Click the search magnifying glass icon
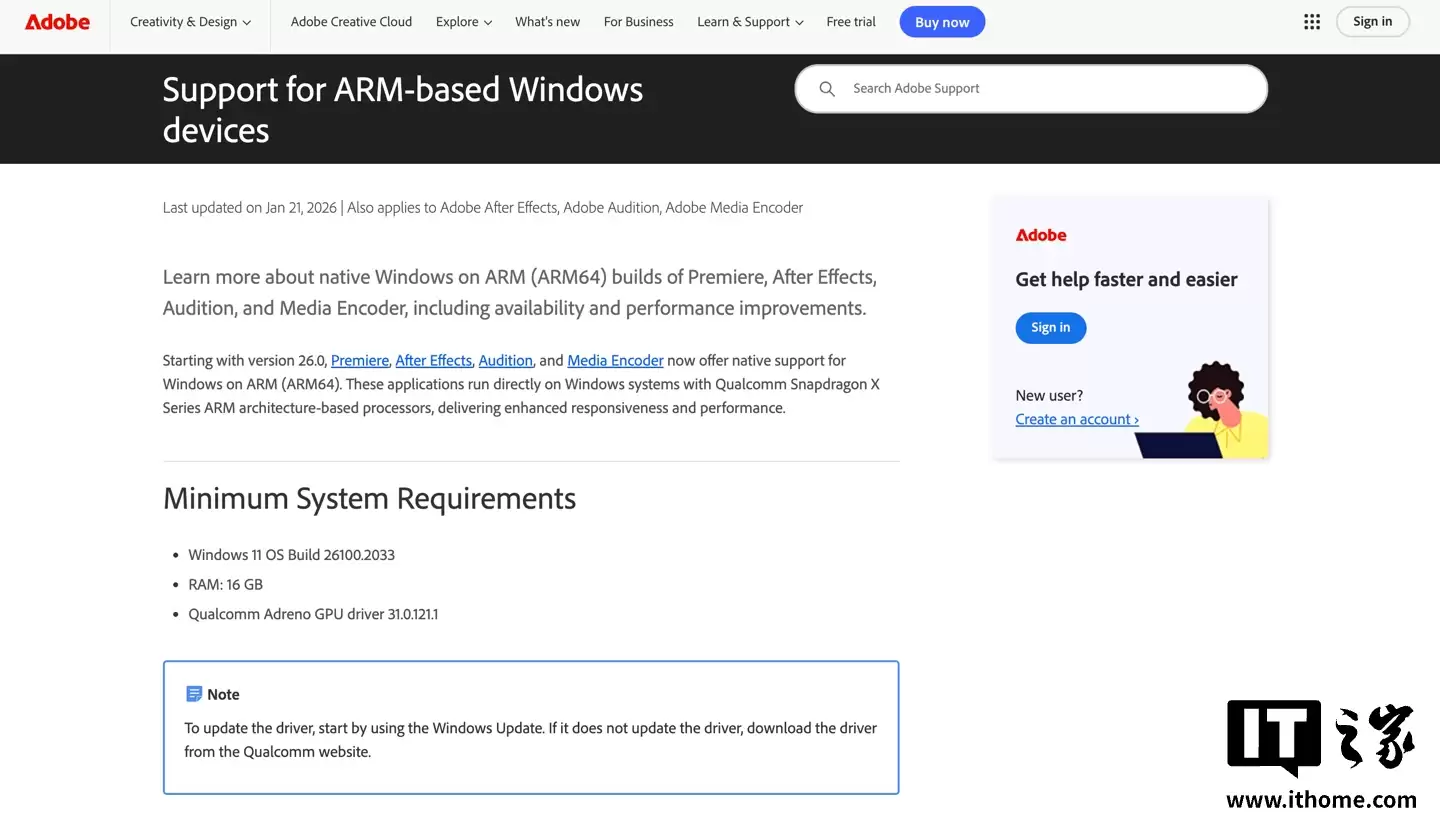Viewport: 1440px width, 828px height. 827,88
